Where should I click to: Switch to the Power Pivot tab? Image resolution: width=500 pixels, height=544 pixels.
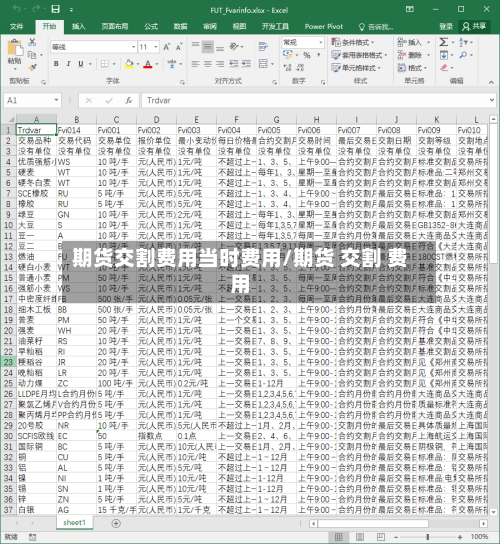click(x=324, y=26)
